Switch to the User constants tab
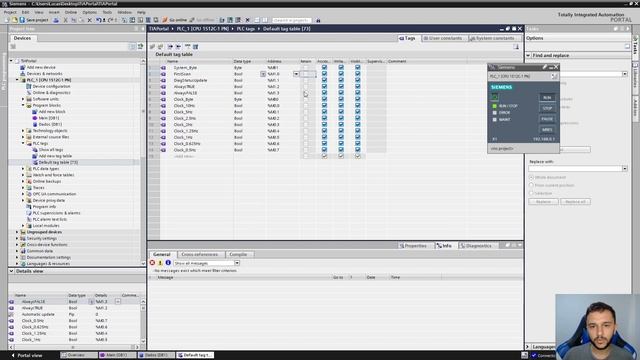The width and height of the screenshot is (640, 360). [443, 38]
